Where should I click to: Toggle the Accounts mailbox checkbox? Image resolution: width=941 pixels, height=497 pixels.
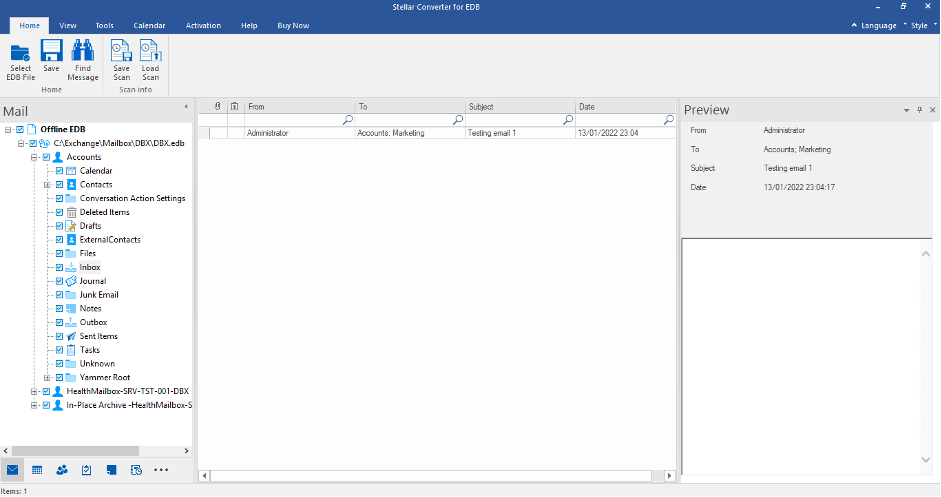(46, 157)
